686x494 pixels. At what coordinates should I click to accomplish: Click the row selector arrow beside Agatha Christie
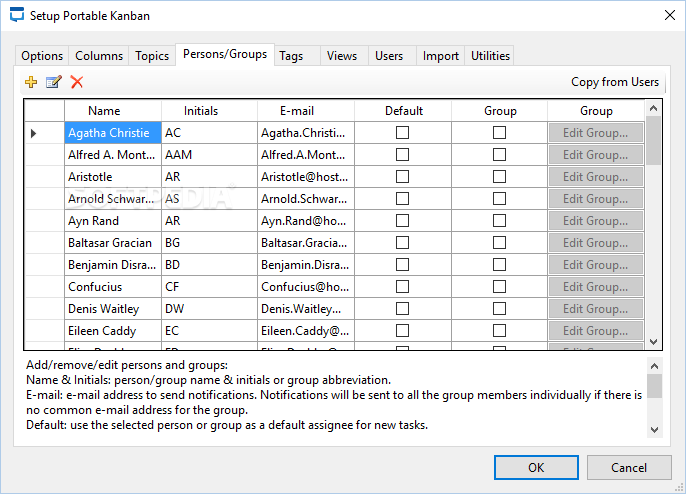pyautogui.click(x=34, y=133)
